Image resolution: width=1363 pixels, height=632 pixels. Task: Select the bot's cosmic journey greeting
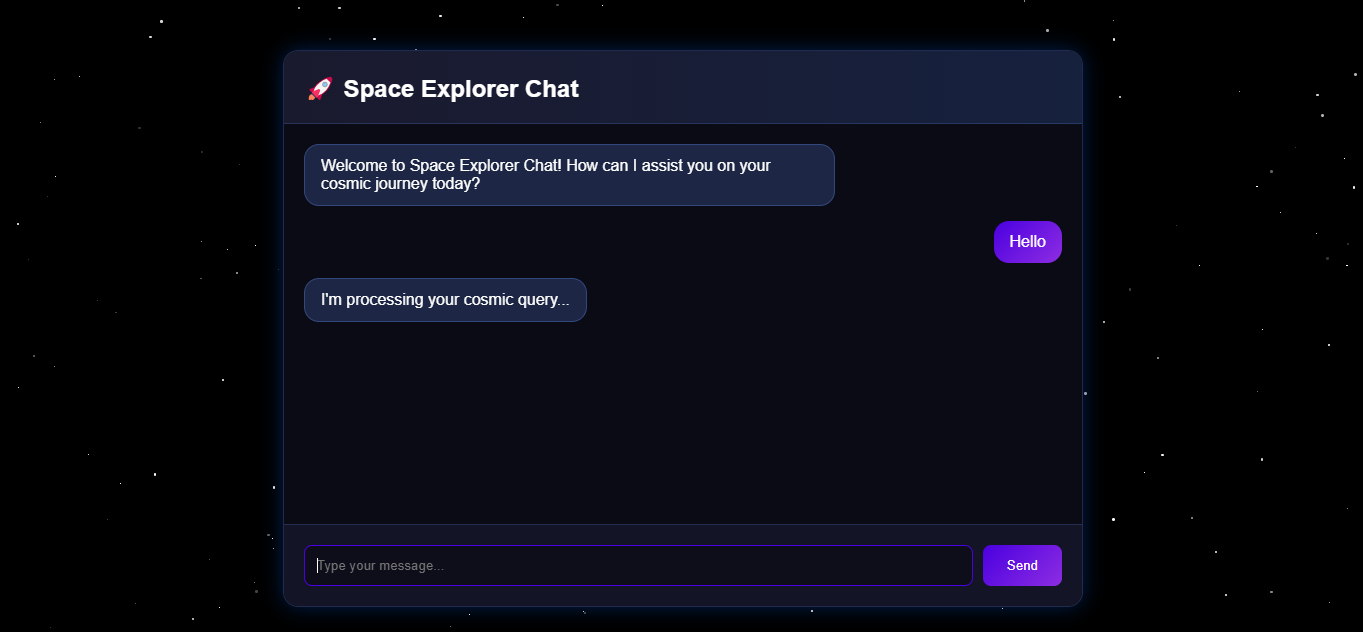[569, 175]
